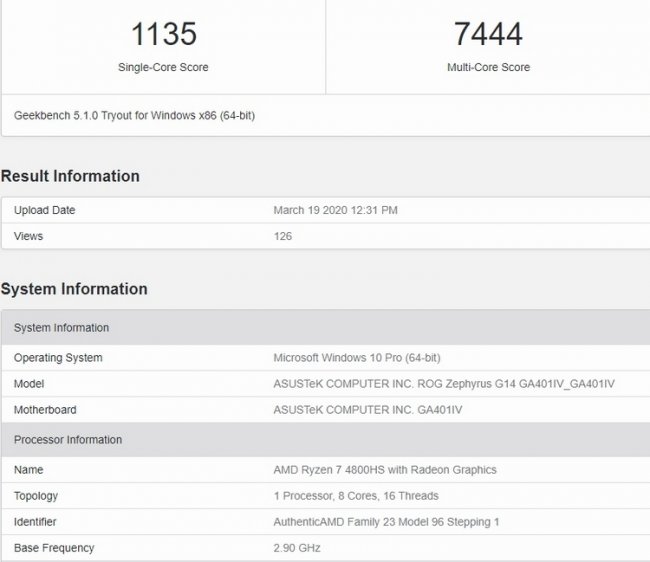Select the 8 Cores, 16 Threads topology value
This screenshot has height=562, width=650.
(x=356, y=496)
